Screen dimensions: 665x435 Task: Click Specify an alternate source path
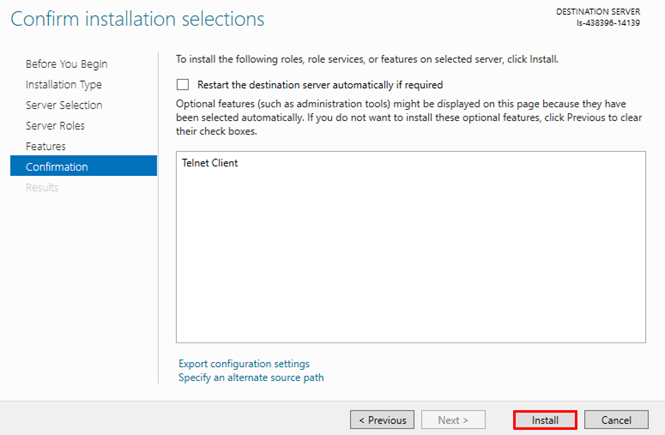(x=251, y=377)
